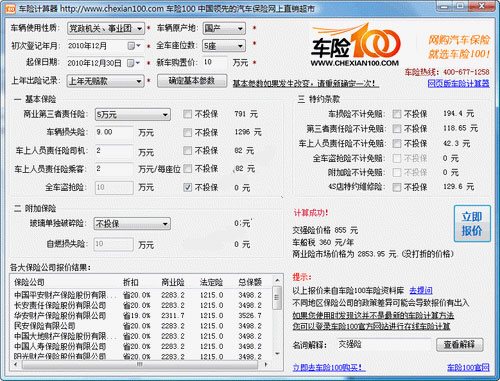Click the 新车购置价 input field
This screenshot has height=381, width=500.
[x=215, y=62]
